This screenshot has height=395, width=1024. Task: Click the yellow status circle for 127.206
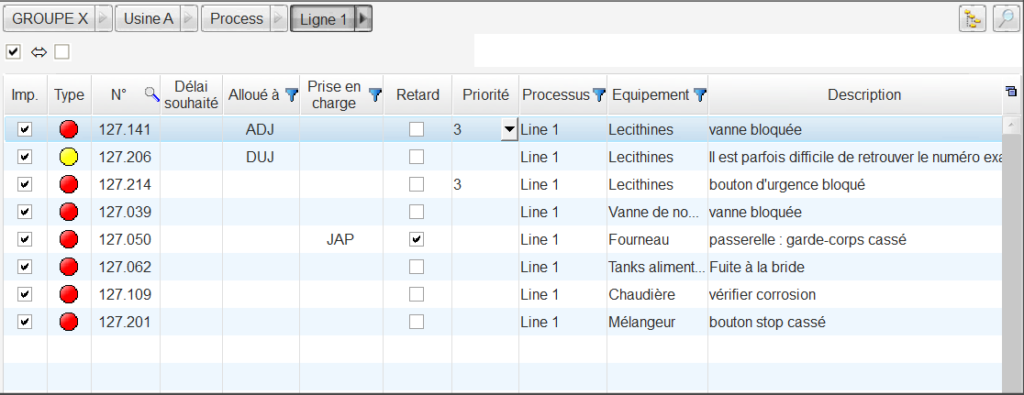[x=69, y=157]
